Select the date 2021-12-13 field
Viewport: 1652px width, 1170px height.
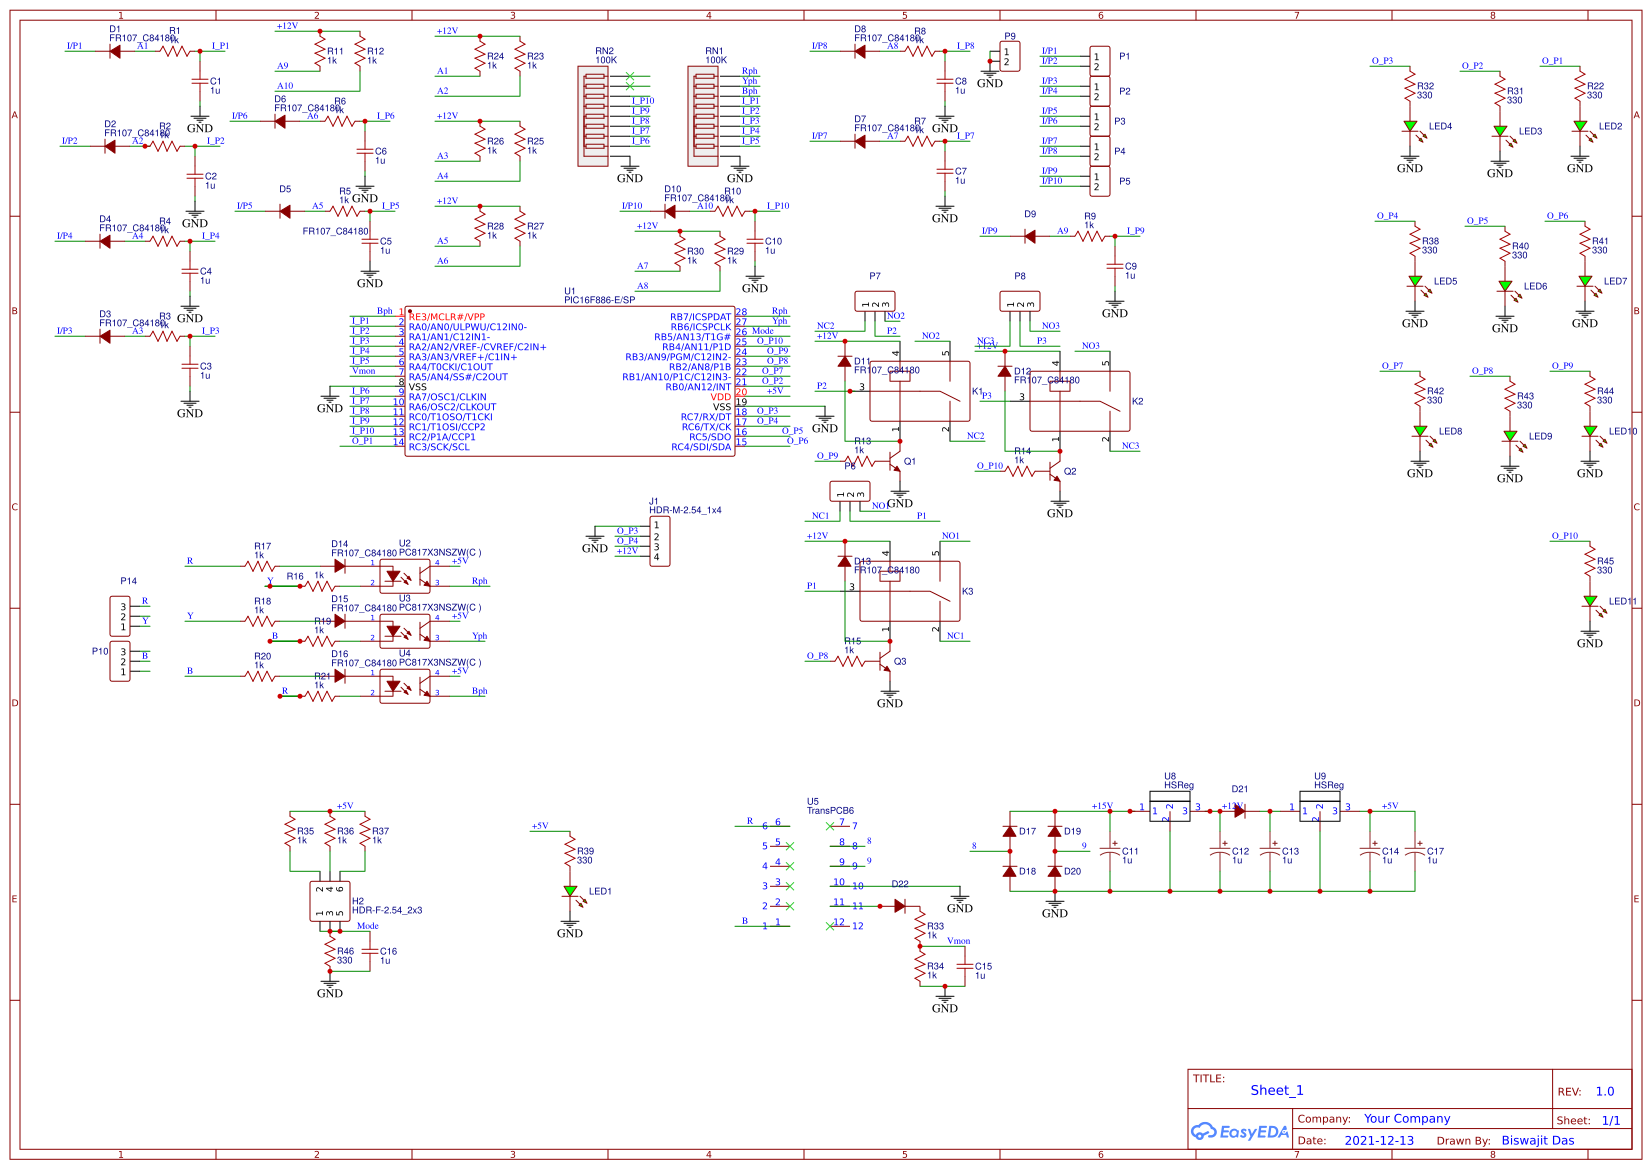click(x=1379, y=1141)
